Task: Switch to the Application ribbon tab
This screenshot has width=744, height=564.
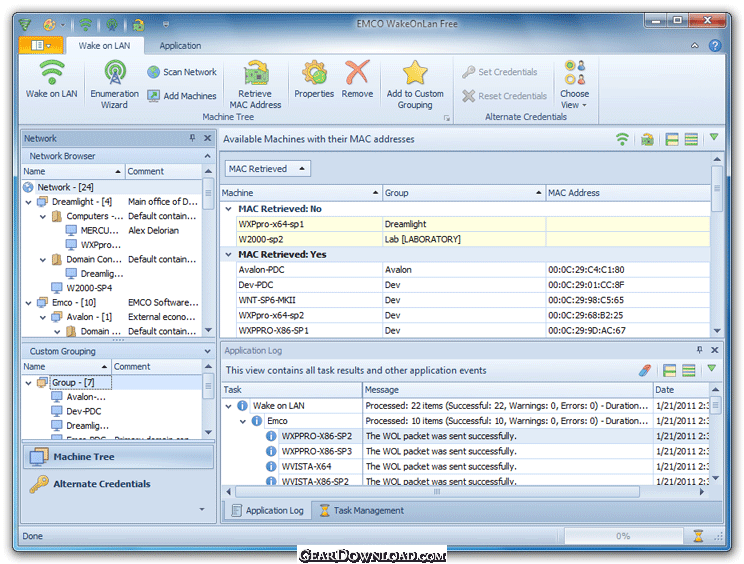Action: [x=180, y=46]
